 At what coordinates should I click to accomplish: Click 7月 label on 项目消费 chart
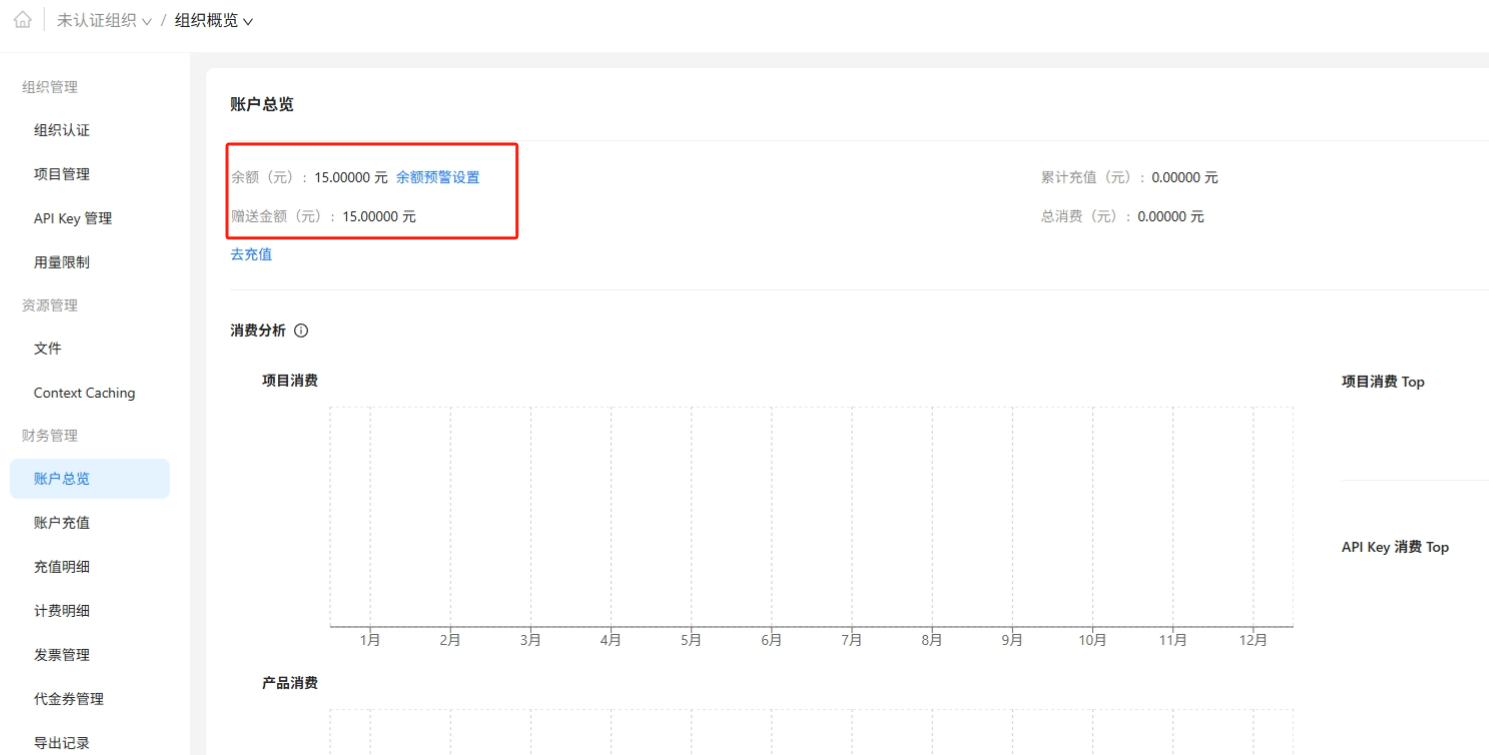coord(851,641)
